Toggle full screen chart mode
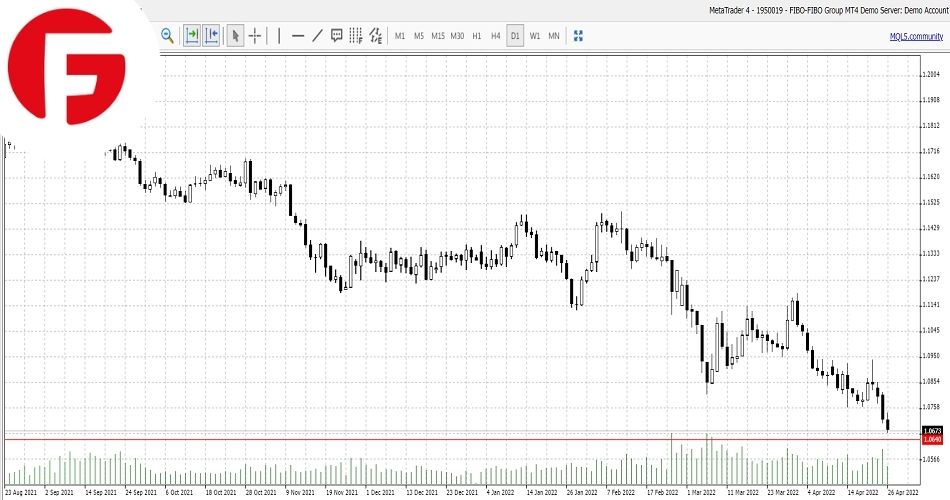950x500 pixels. click(578, 36)
